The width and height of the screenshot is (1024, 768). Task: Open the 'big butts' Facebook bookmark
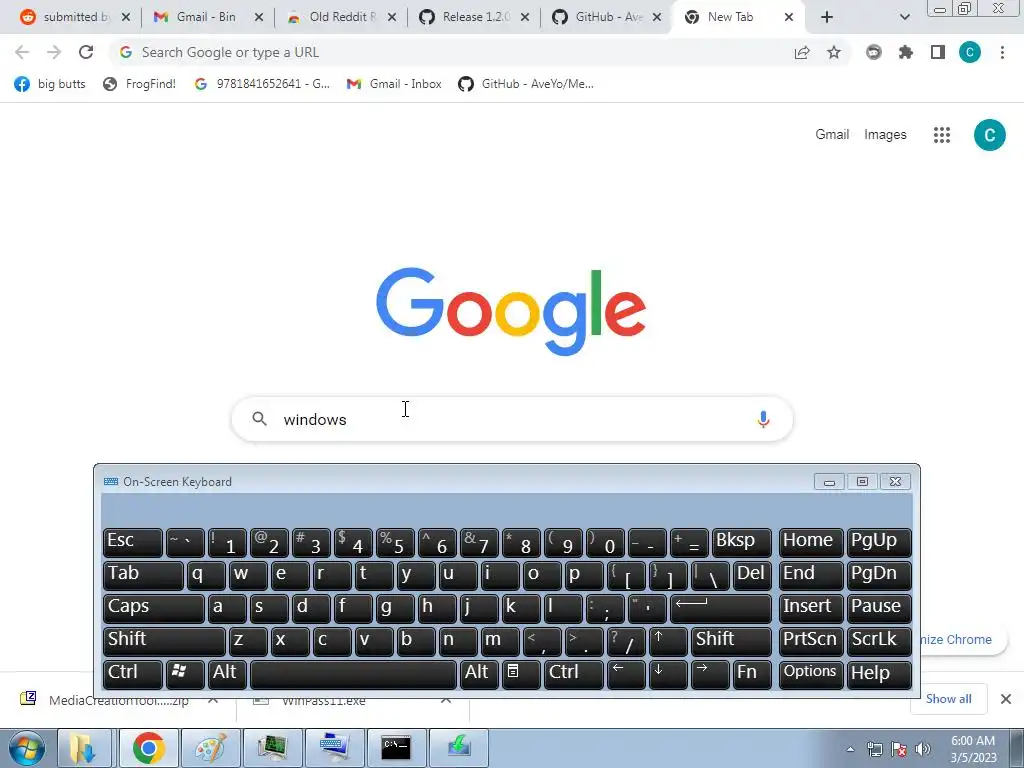50,84
